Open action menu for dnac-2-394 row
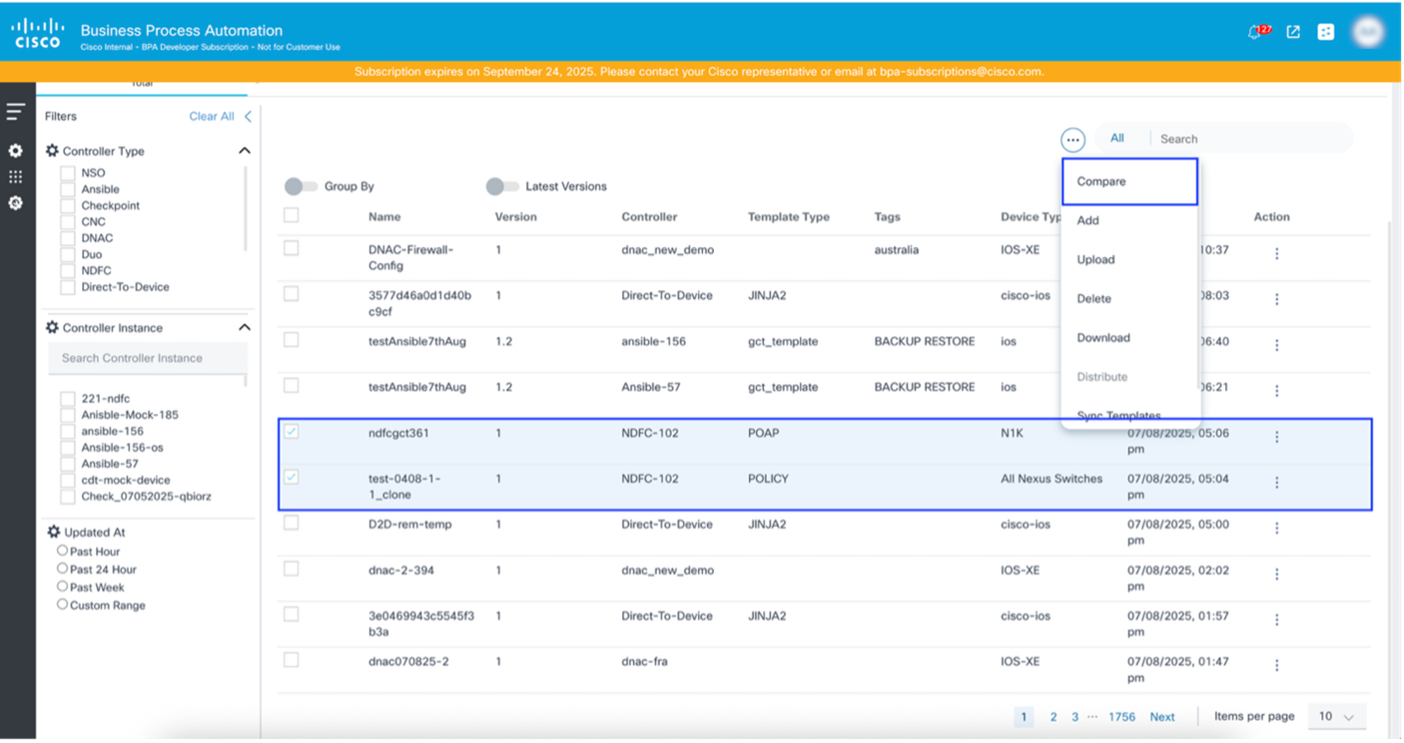This screenshot has width=1404, height=743. [1277, 574]
